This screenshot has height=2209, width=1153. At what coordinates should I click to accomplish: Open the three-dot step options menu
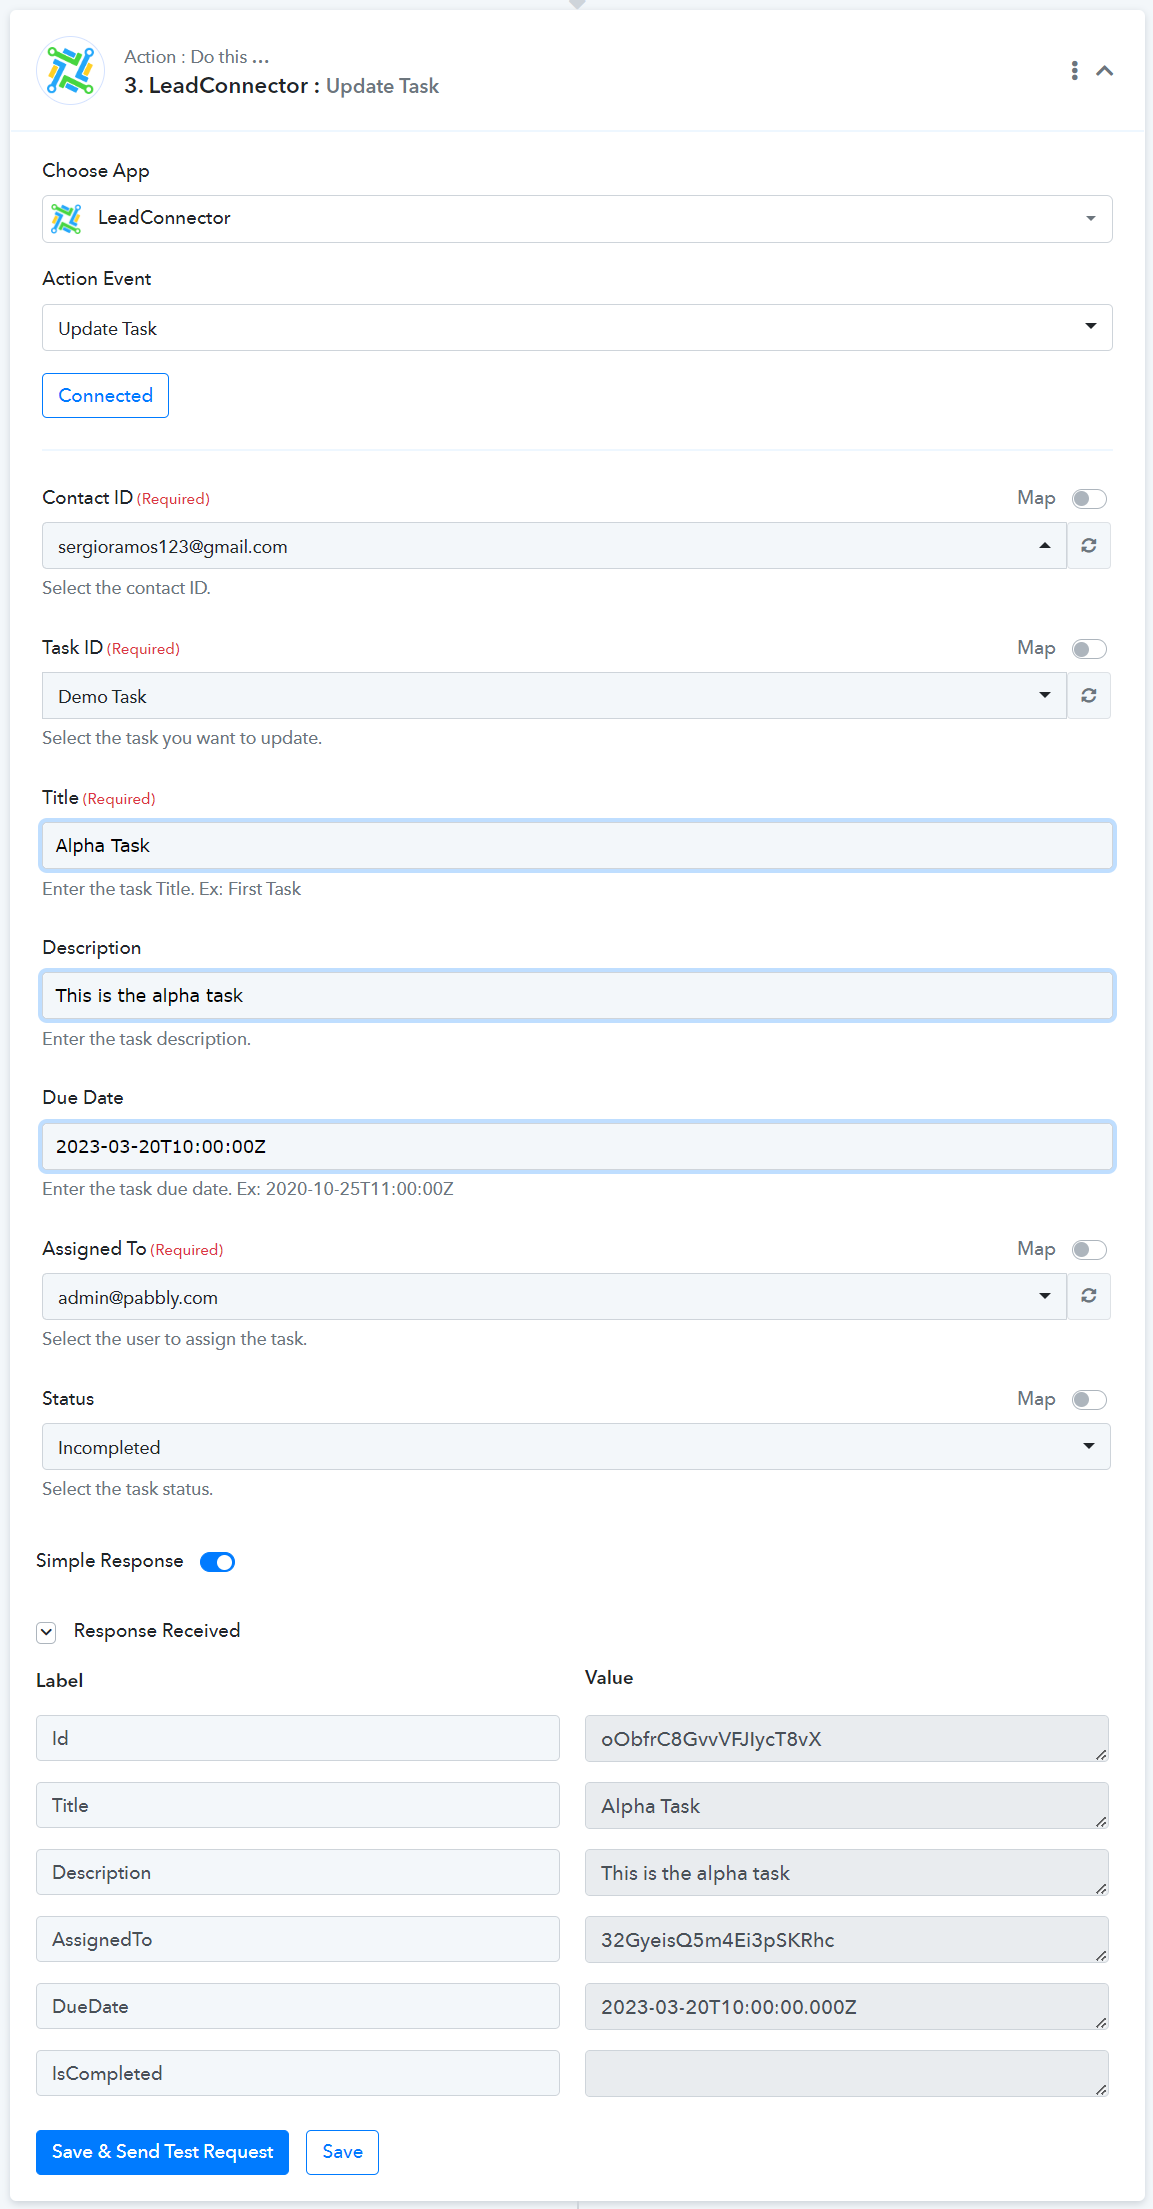coord(1074,71)
